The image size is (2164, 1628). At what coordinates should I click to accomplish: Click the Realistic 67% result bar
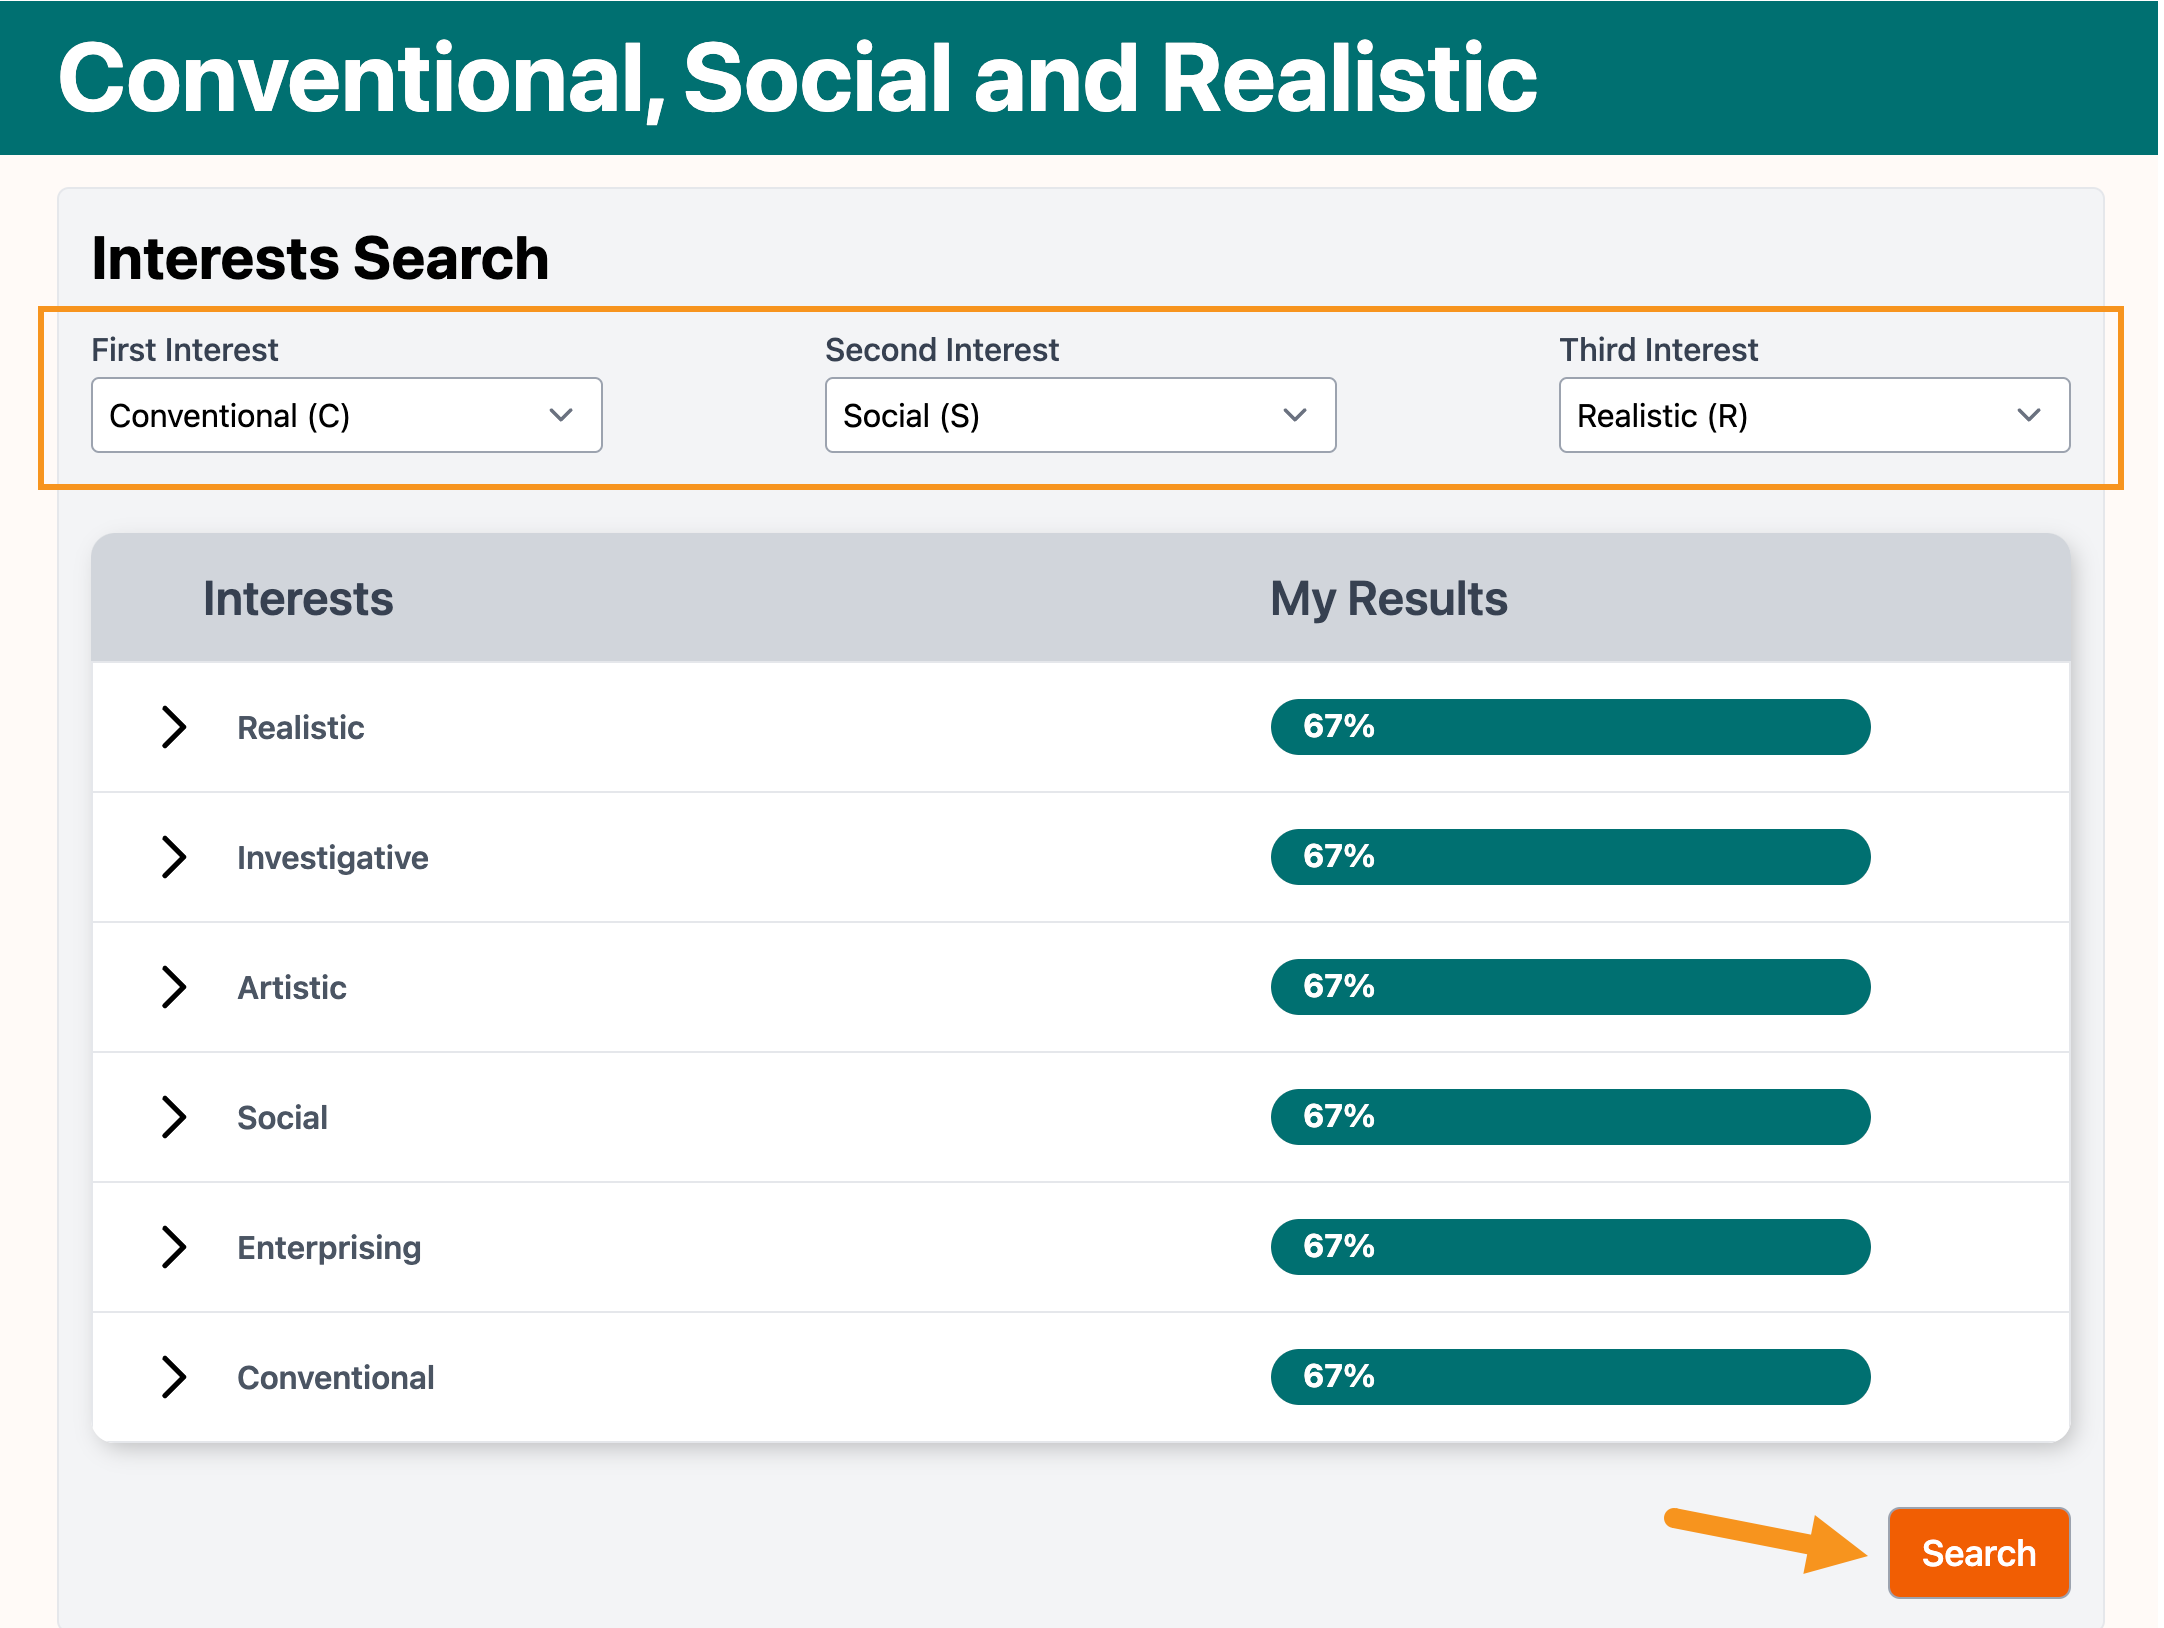[1570, 727]
